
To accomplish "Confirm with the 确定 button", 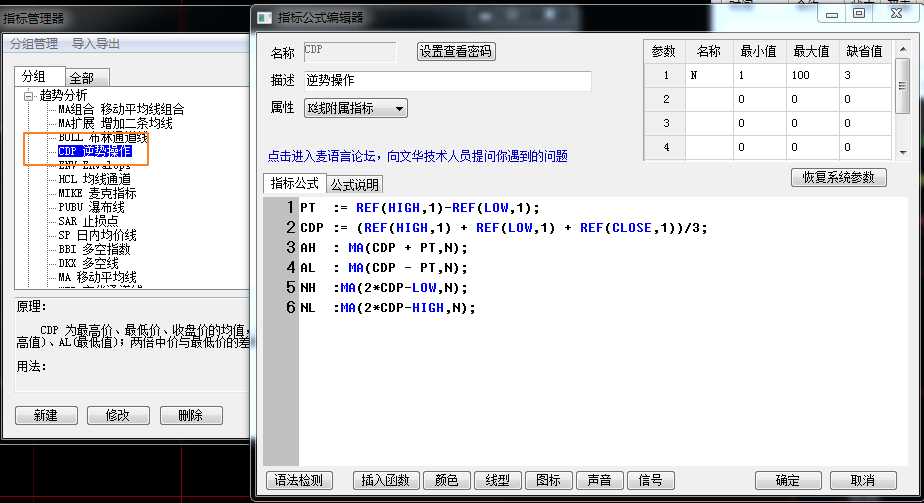I will pyautogui.click(x=787, y=481).
